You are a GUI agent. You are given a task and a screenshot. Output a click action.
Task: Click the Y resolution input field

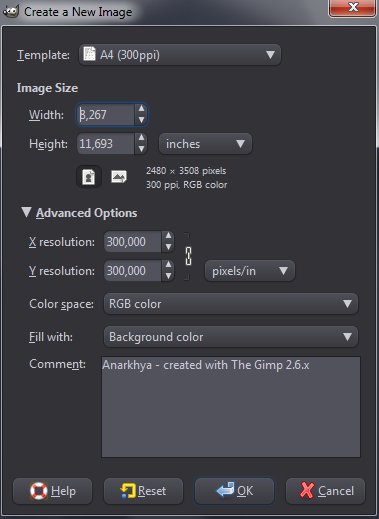[x=133, y=271]
